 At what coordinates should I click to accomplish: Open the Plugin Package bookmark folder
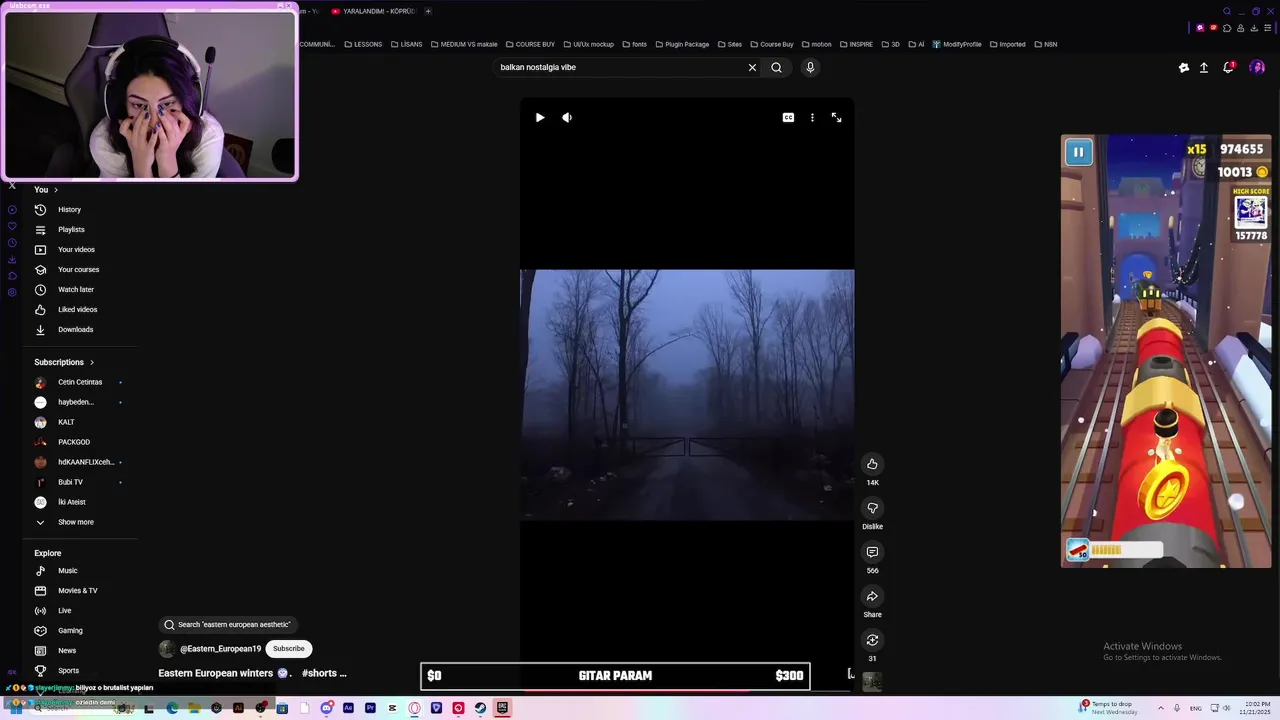(x=682, y=44)
